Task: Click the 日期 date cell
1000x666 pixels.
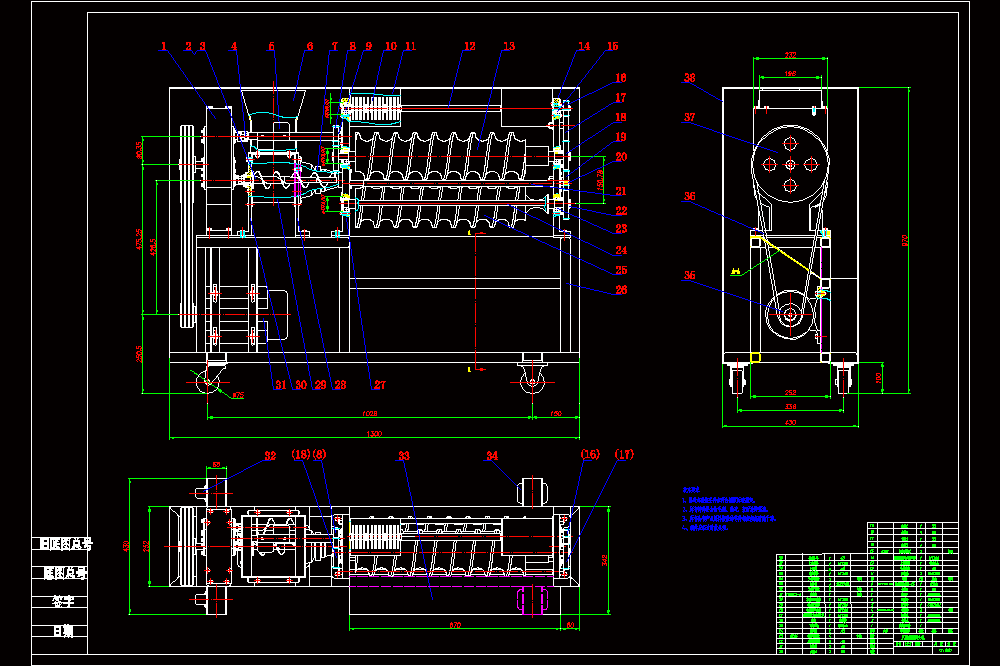Action: click(x=63, y=632)
